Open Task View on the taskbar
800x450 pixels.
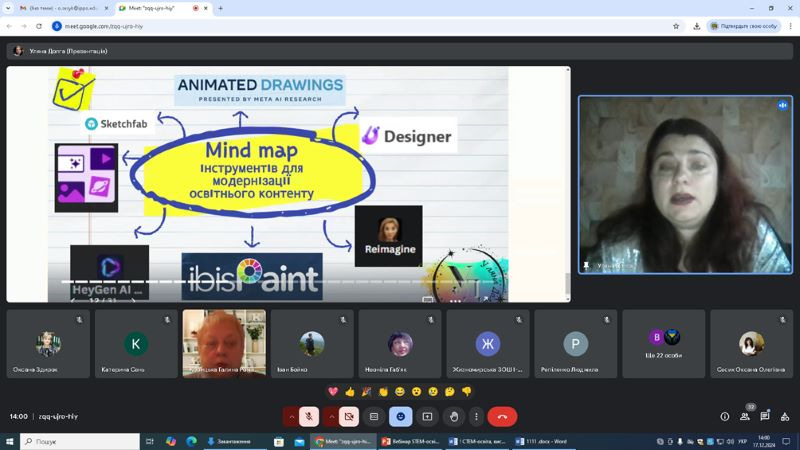pos(149,441)
